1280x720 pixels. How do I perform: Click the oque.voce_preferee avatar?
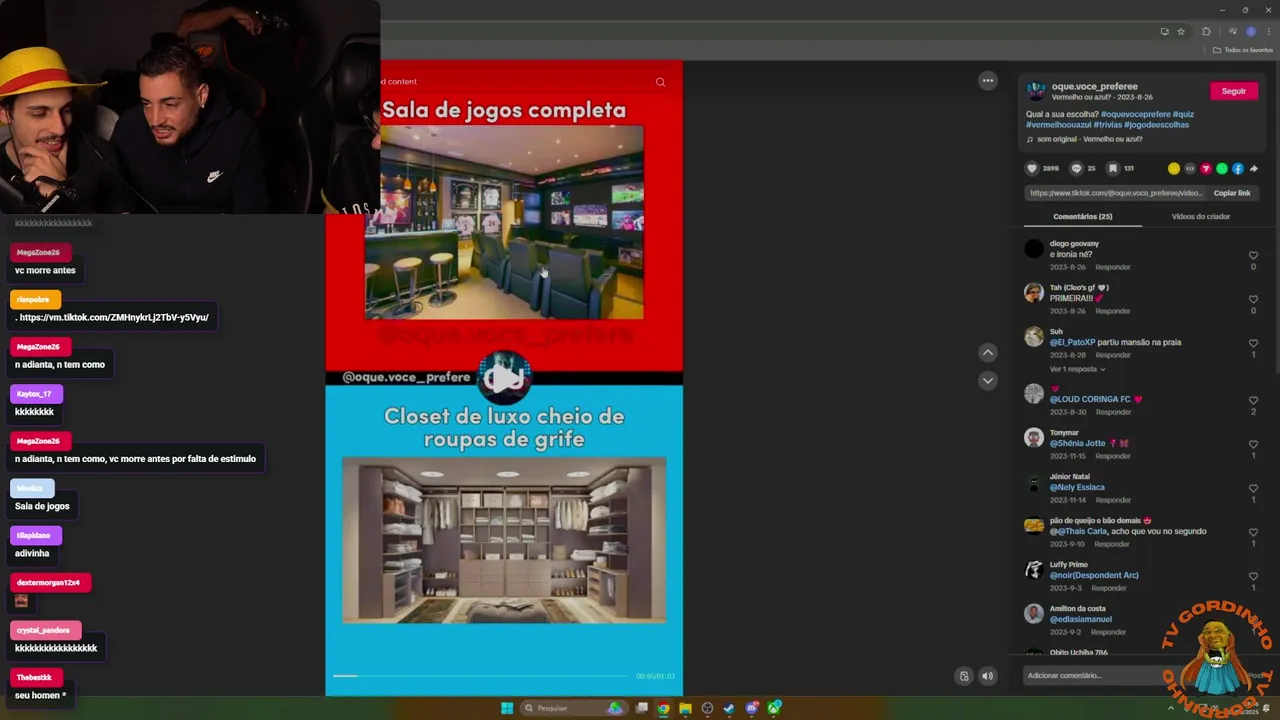[x=1036, y=91]
